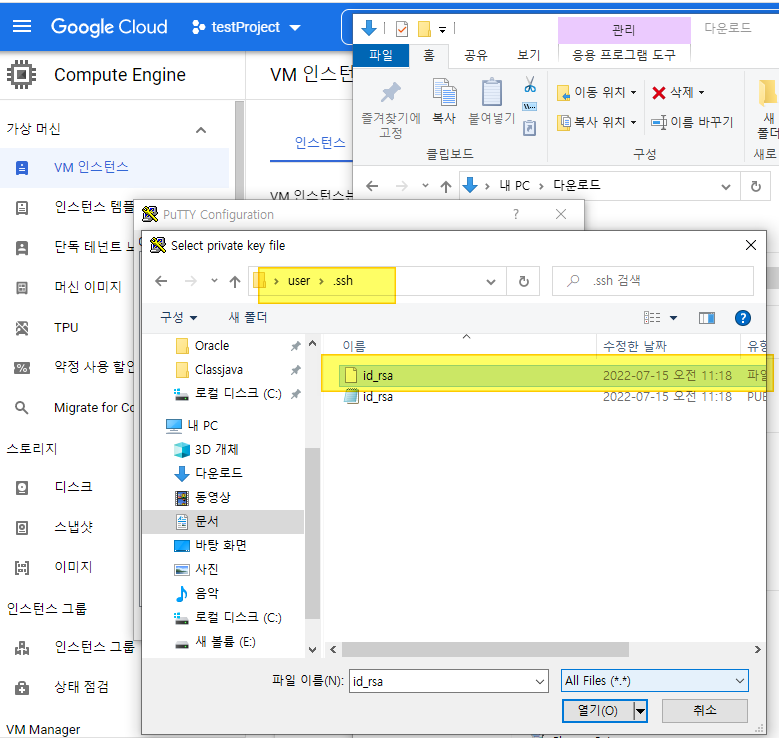This screenshot has height=738, width=779.
Task: Click 다운로드 in File Explorer address bar
Action: (576, 185)
